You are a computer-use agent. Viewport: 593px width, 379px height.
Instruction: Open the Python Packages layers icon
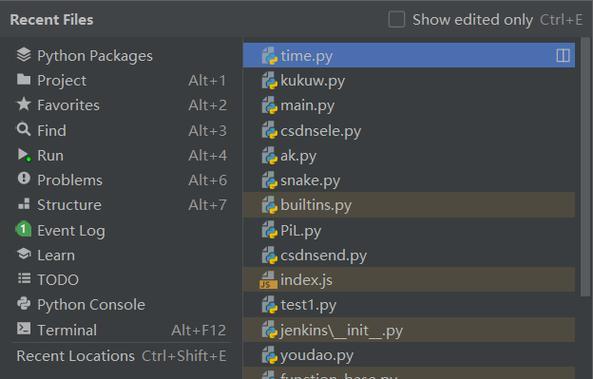coord(24,55)
